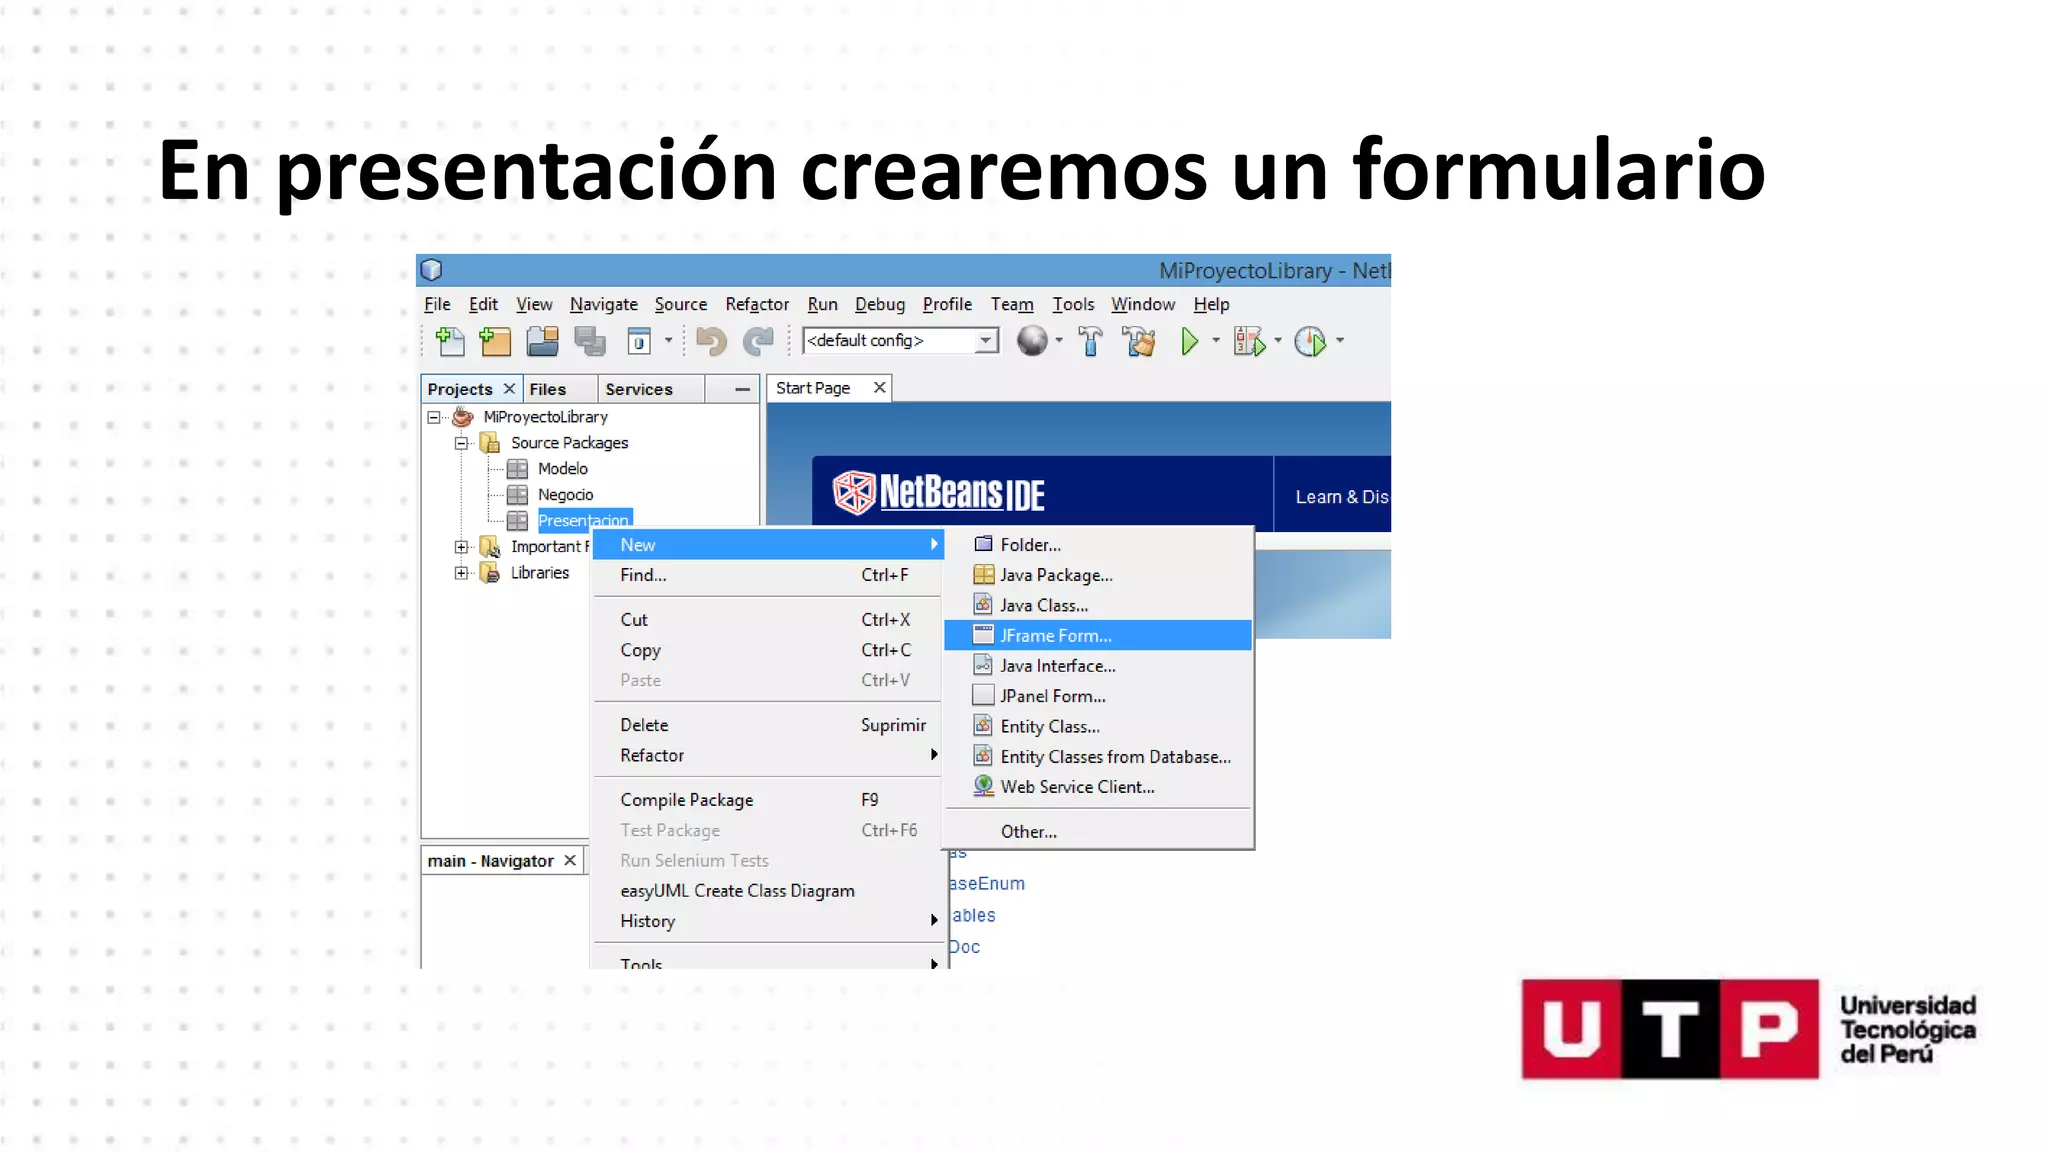The image size is (2048, 1152).
Task: Click the NetBeans IDE logo
Action: (x=939, y=493)
